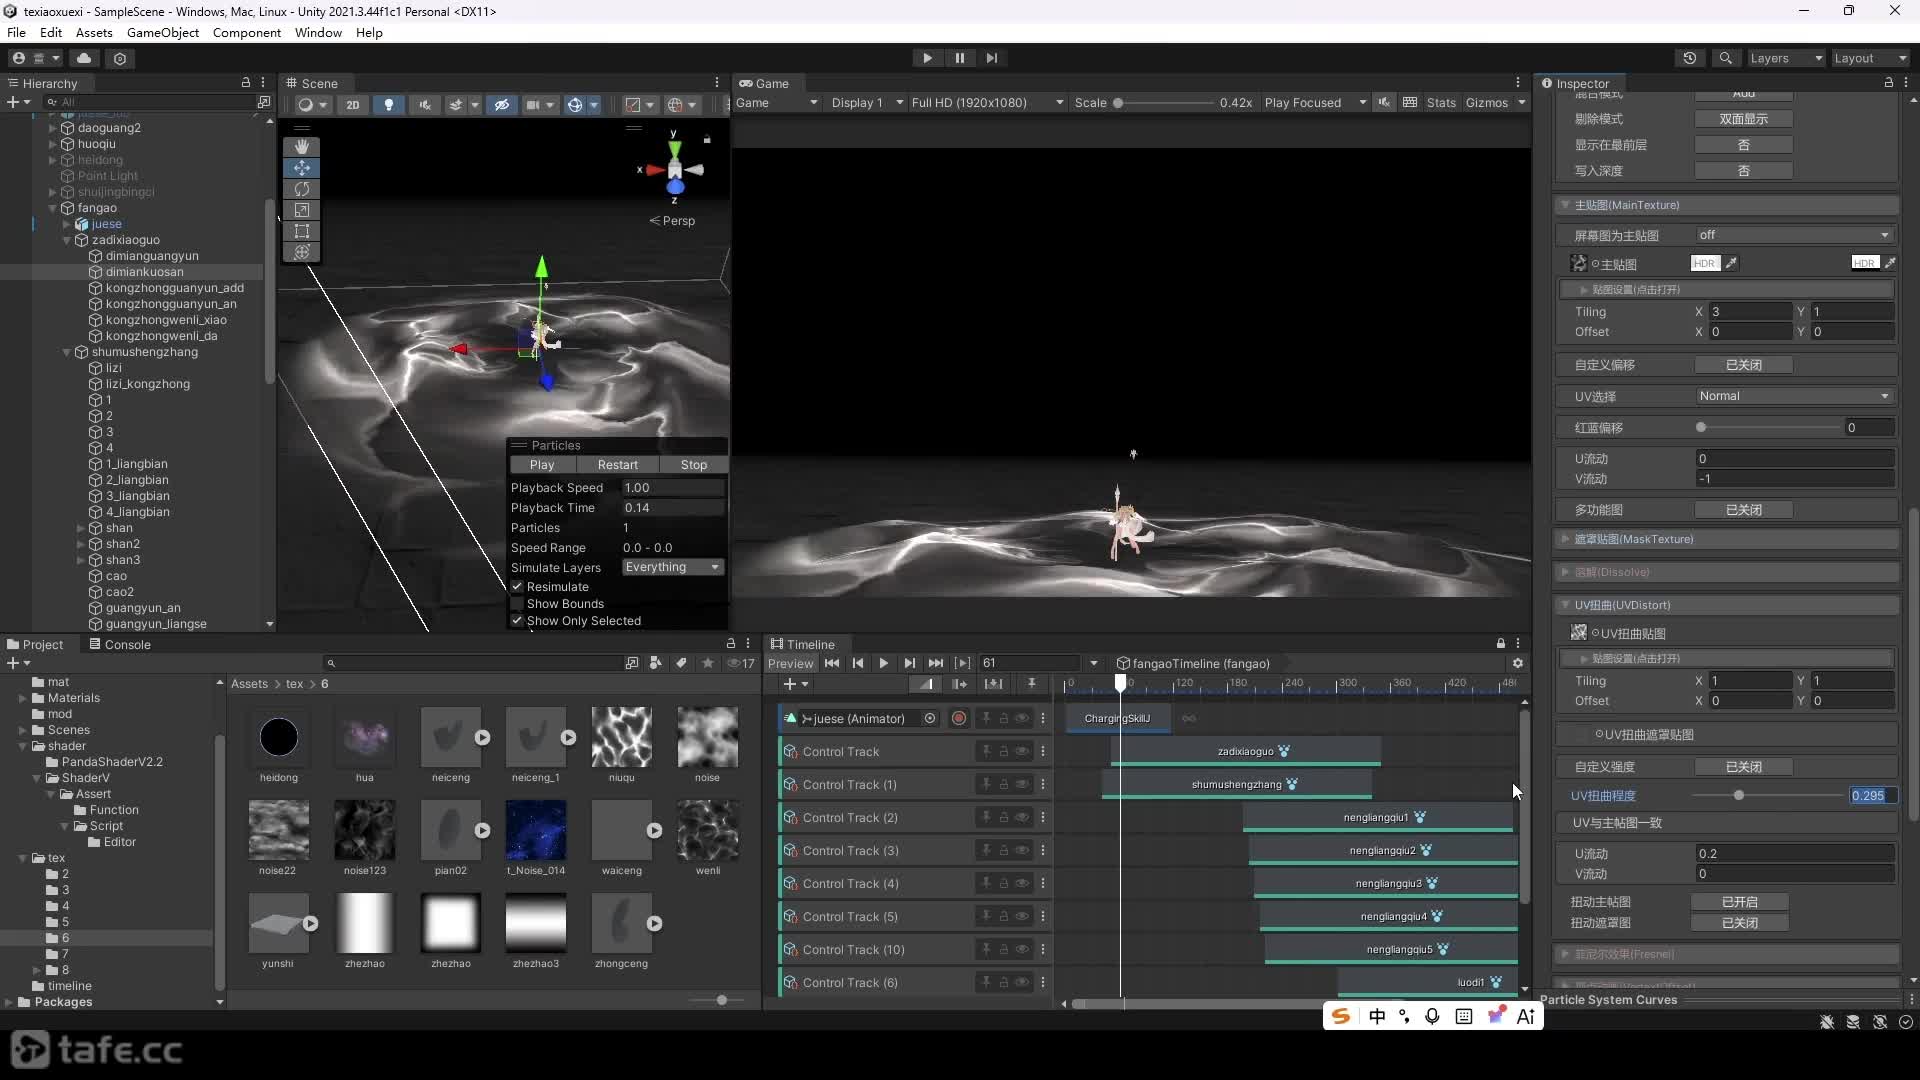Image resolution: width=1920 pixels, height=1080 pixels.
Task: Open the Component menu
Action: click(246, 32)
